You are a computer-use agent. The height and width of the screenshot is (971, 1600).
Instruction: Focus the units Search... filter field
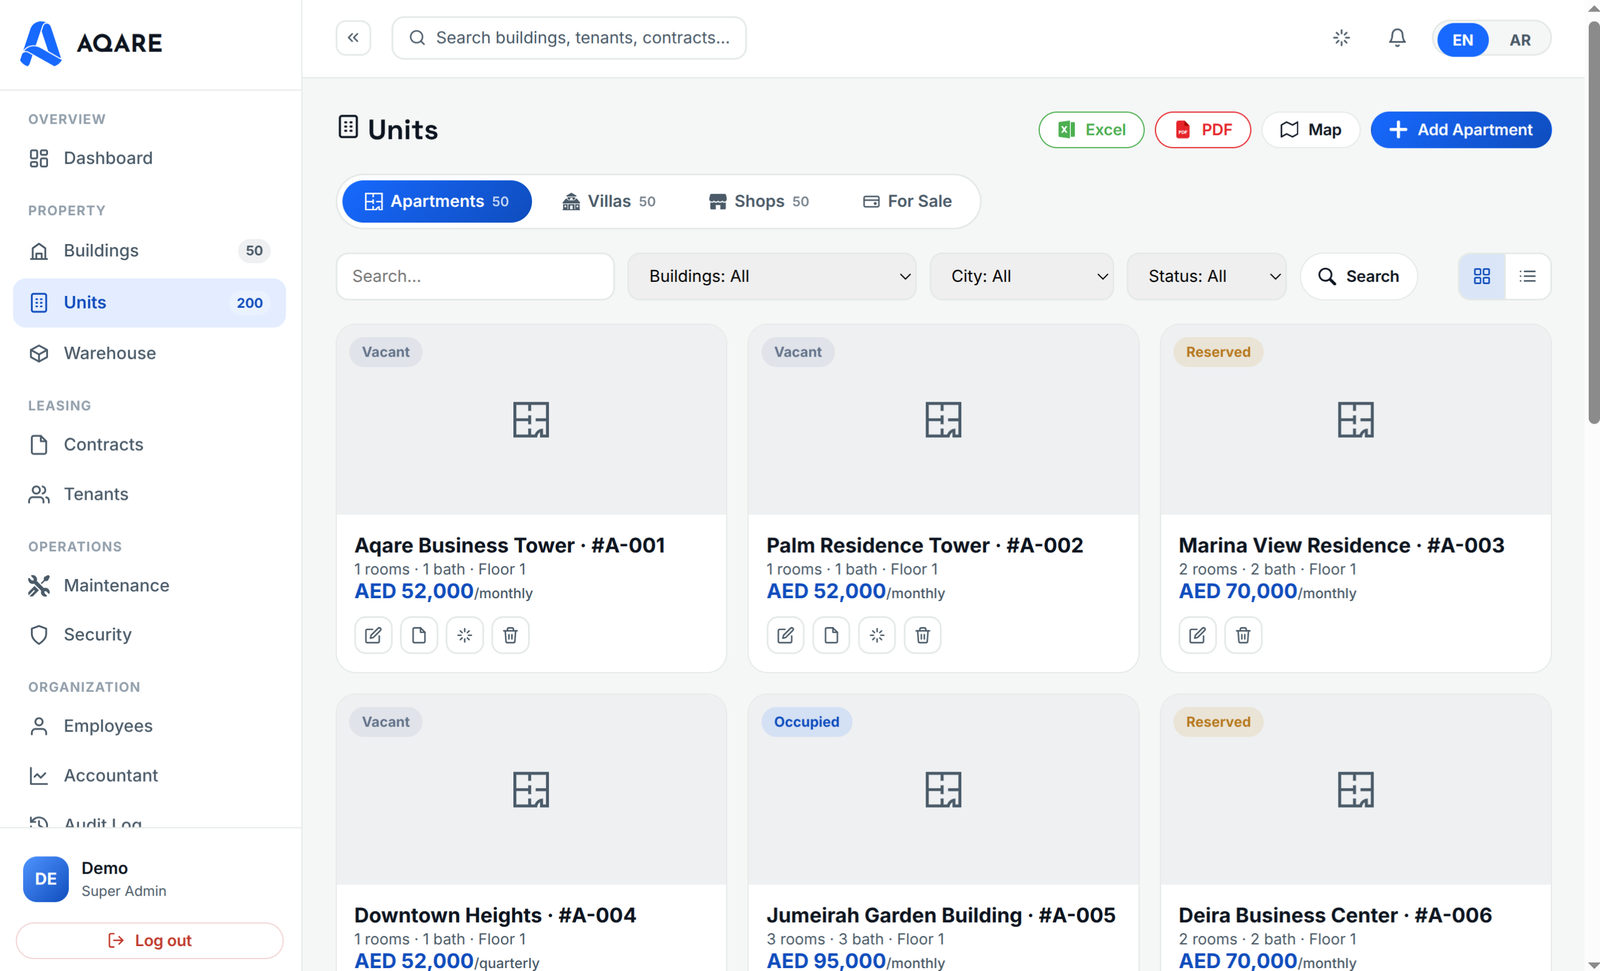pyautogui.click(x=475, y=276)
